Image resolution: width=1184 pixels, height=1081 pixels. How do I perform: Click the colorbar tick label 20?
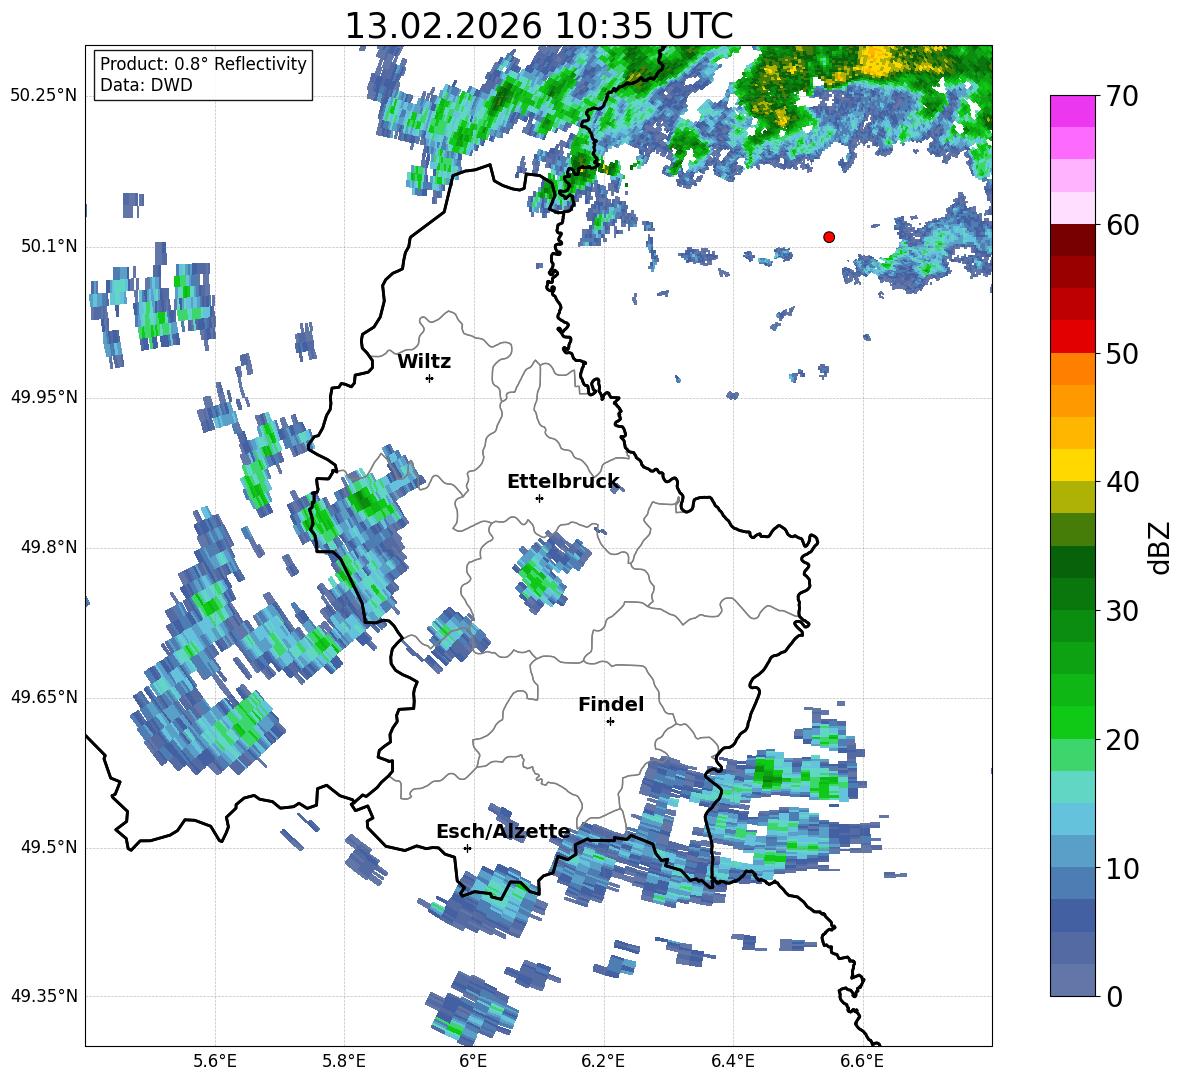pos(1121,740)
